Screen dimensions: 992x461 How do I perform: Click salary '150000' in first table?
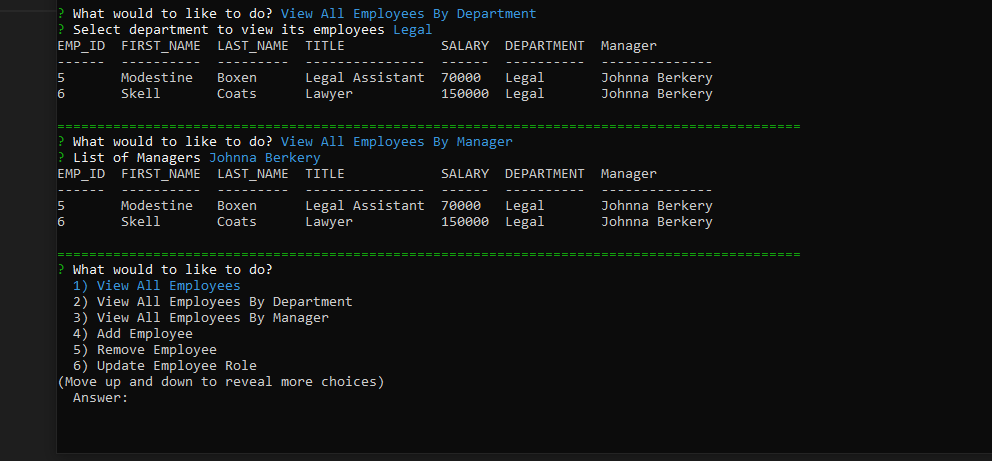coord(465,94)
